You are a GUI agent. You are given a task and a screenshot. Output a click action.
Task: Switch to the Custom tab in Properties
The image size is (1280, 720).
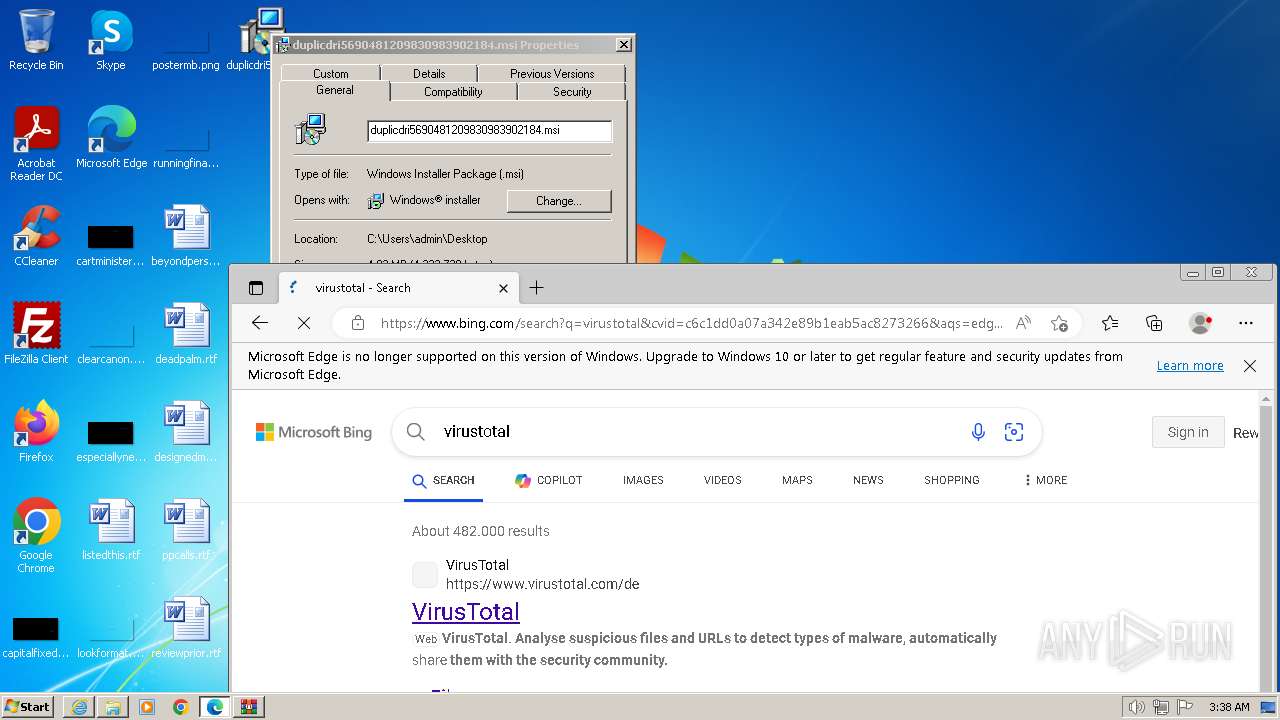[x=330, y=73]
